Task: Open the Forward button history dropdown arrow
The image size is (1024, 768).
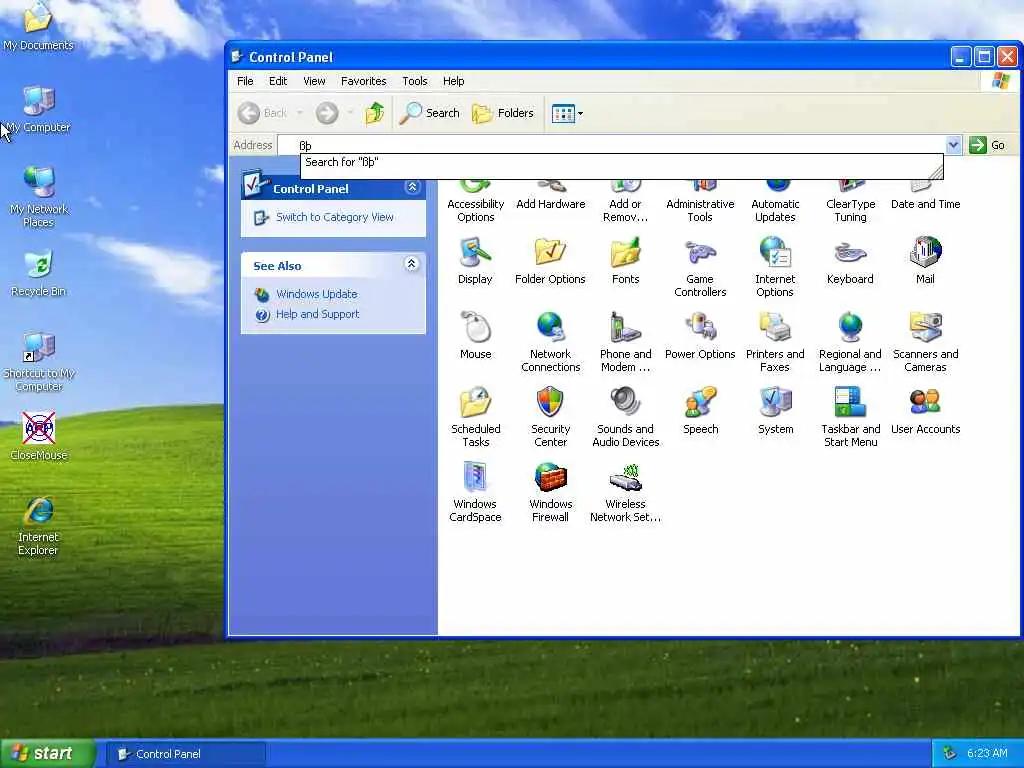Action: [351, 113]
